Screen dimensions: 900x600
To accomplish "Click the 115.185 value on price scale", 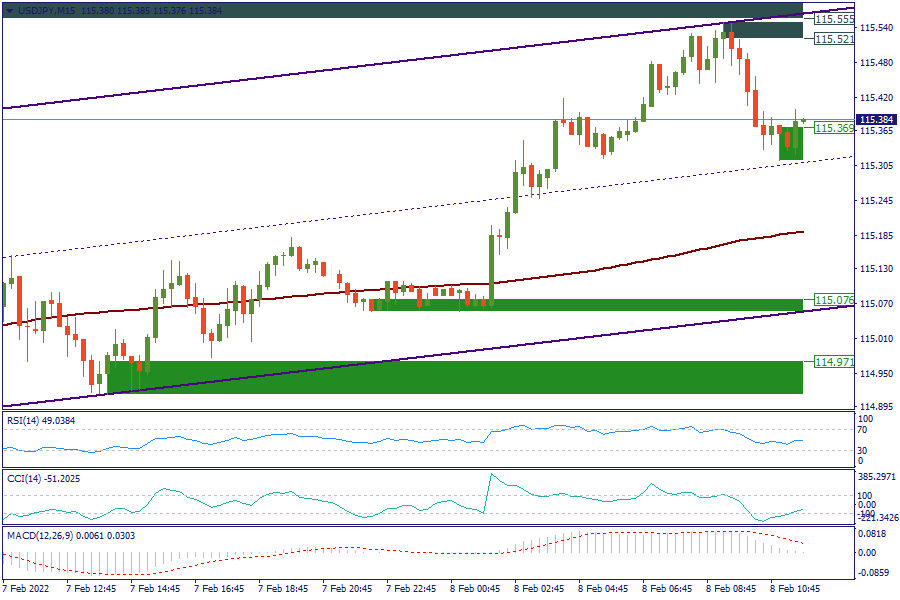I will click(876, 236).
